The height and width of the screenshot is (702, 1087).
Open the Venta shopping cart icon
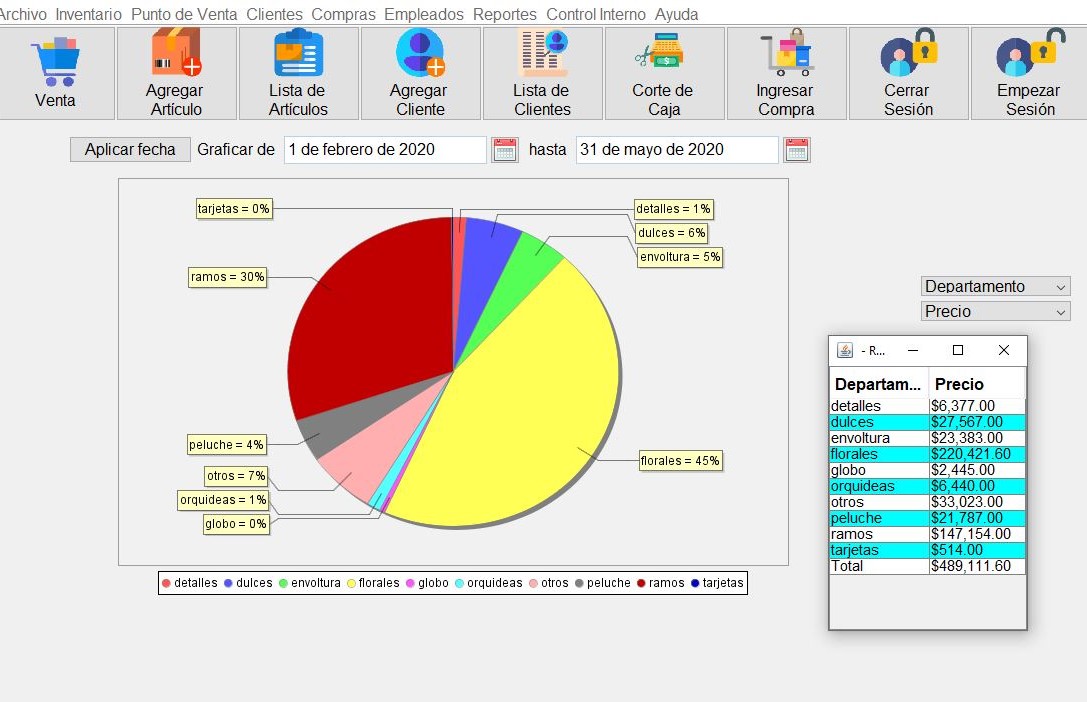[x=55, y=62]
